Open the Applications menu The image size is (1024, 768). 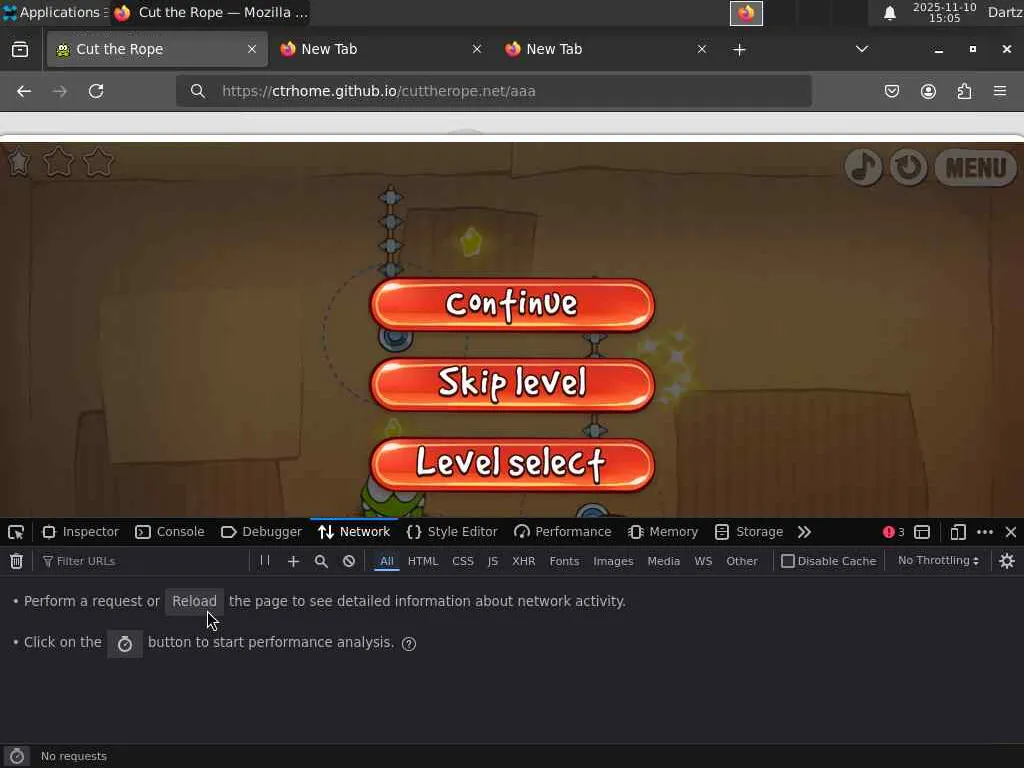[x=54, y=12]
